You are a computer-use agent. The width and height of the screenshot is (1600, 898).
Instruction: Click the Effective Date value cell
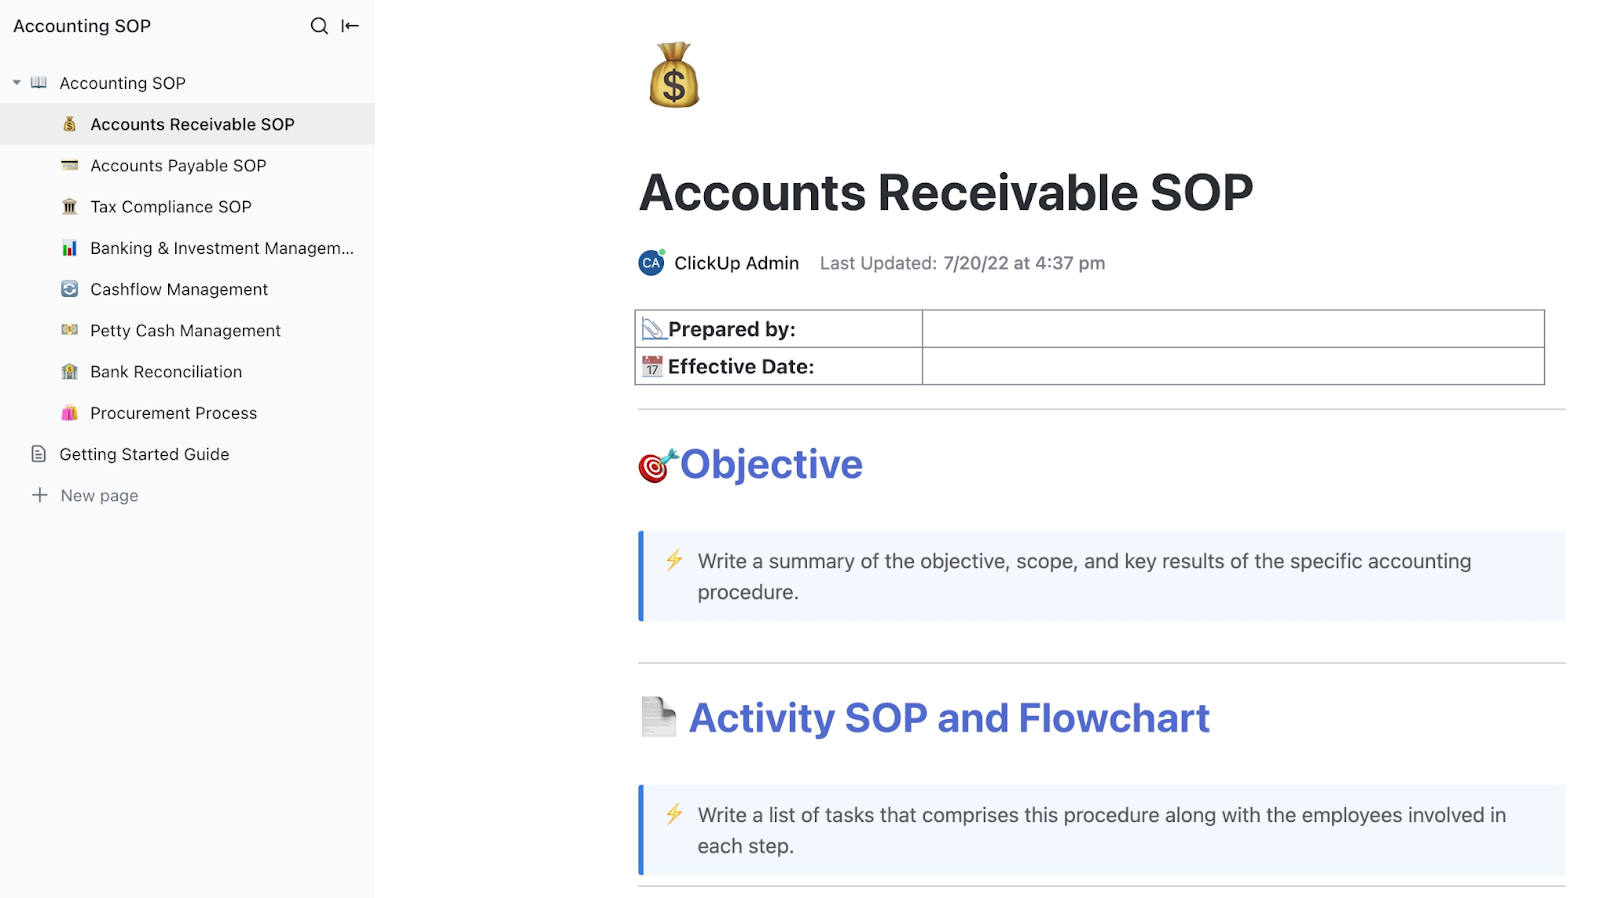[1232, 366]
